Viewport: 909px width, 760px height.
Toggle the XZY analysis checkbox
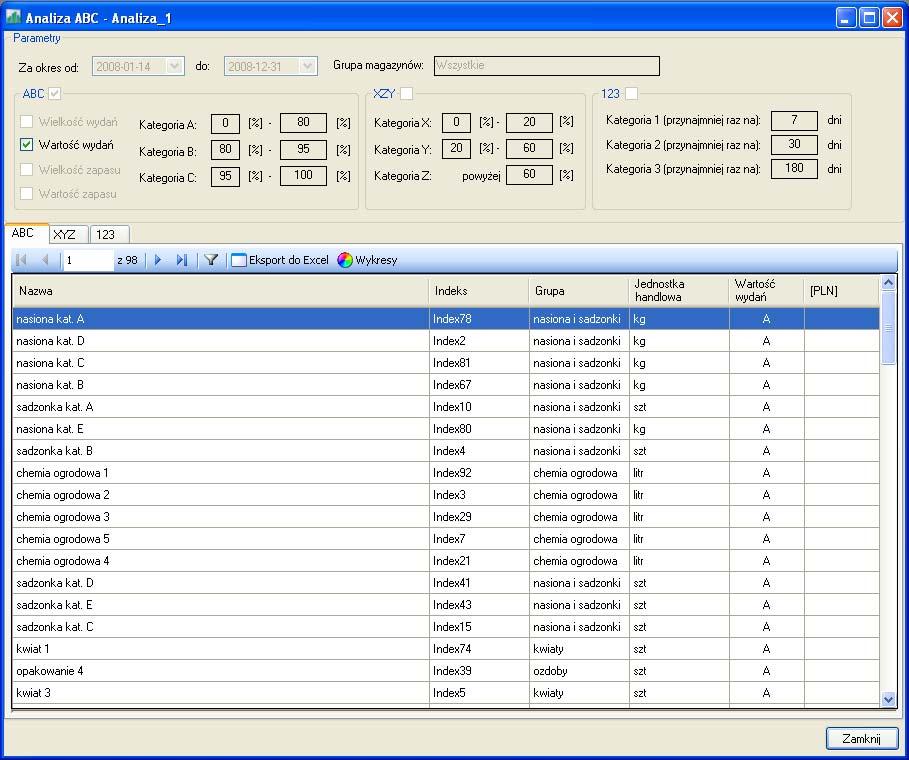tap(407, 93)
